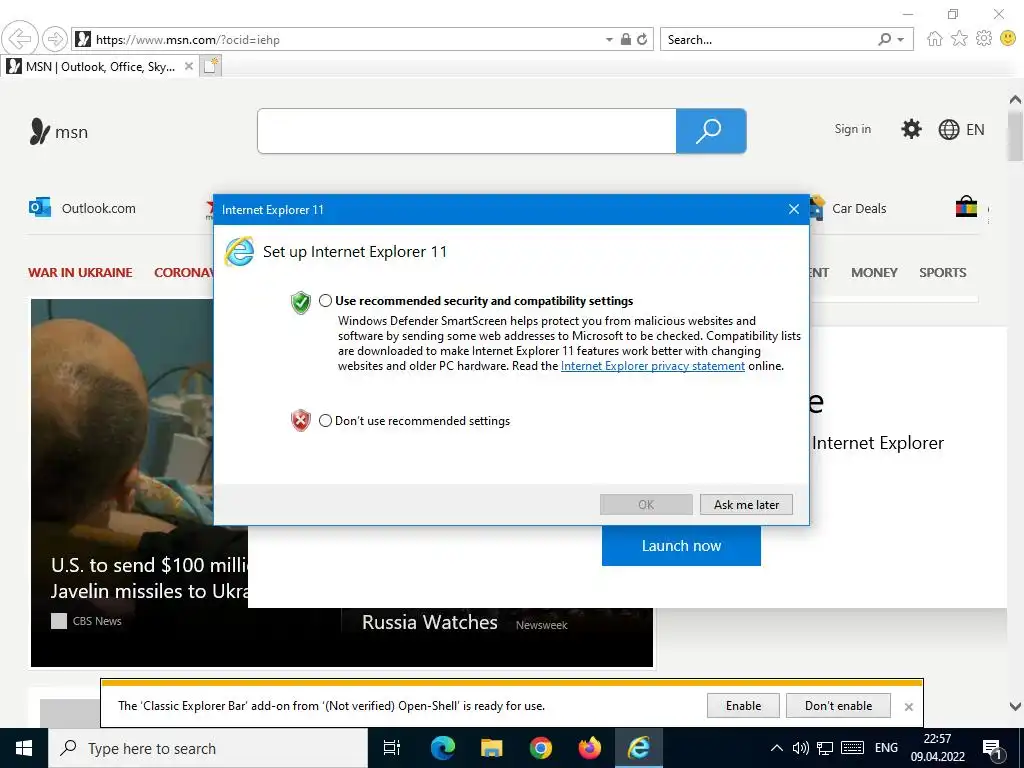
Task: Select Use recommended security and compatibility settings
Action: [x=325, y=300]
